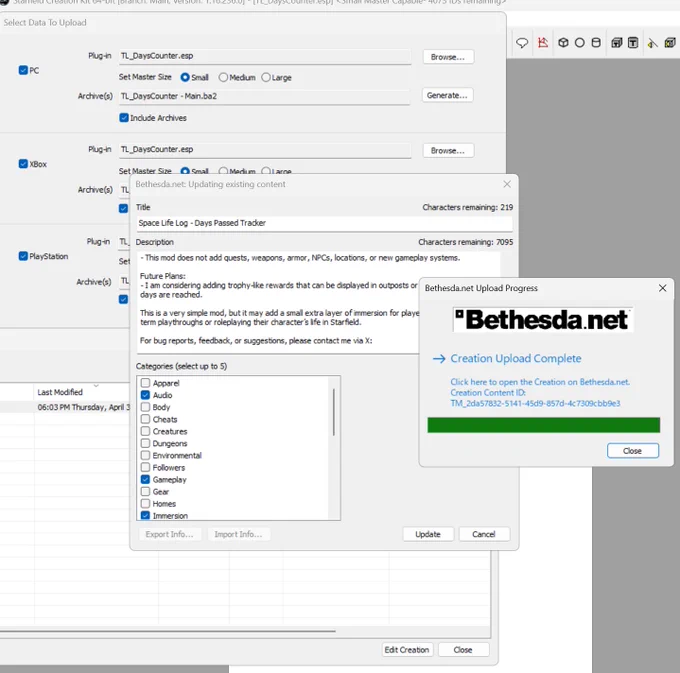Check the Body category
The height and width of the screenshot is (673, 680).
pyautogui.click(x=145, y=407)
